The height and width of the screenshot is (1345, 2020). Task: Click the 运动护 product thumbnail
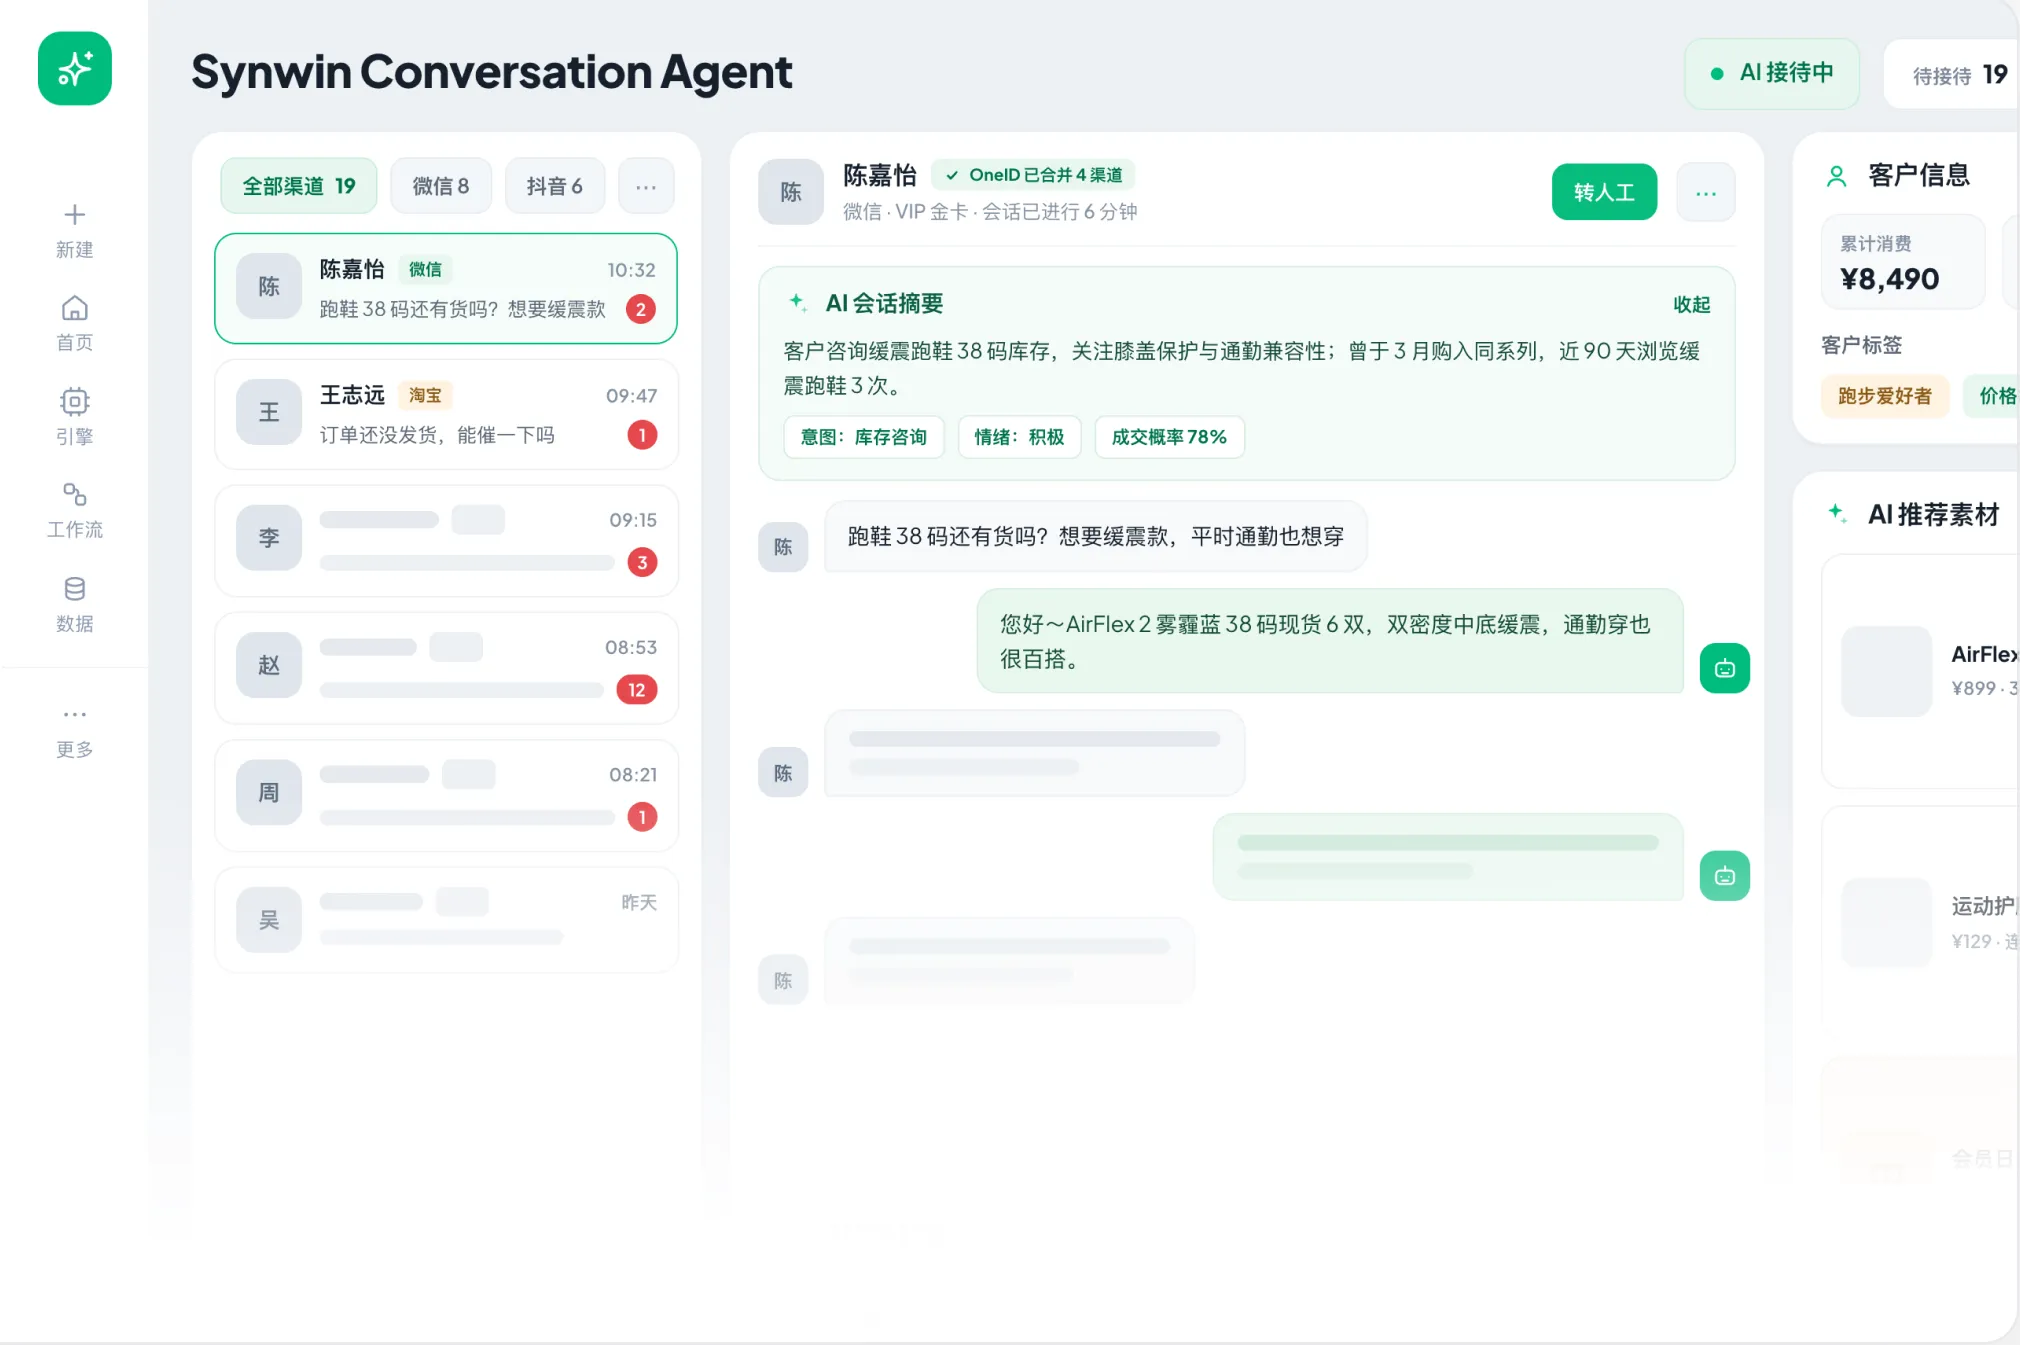point(1887,922)
